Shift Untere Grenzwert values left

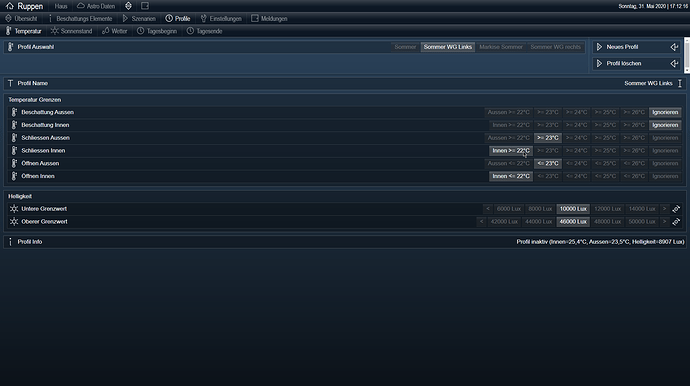(x=488, y=209)
